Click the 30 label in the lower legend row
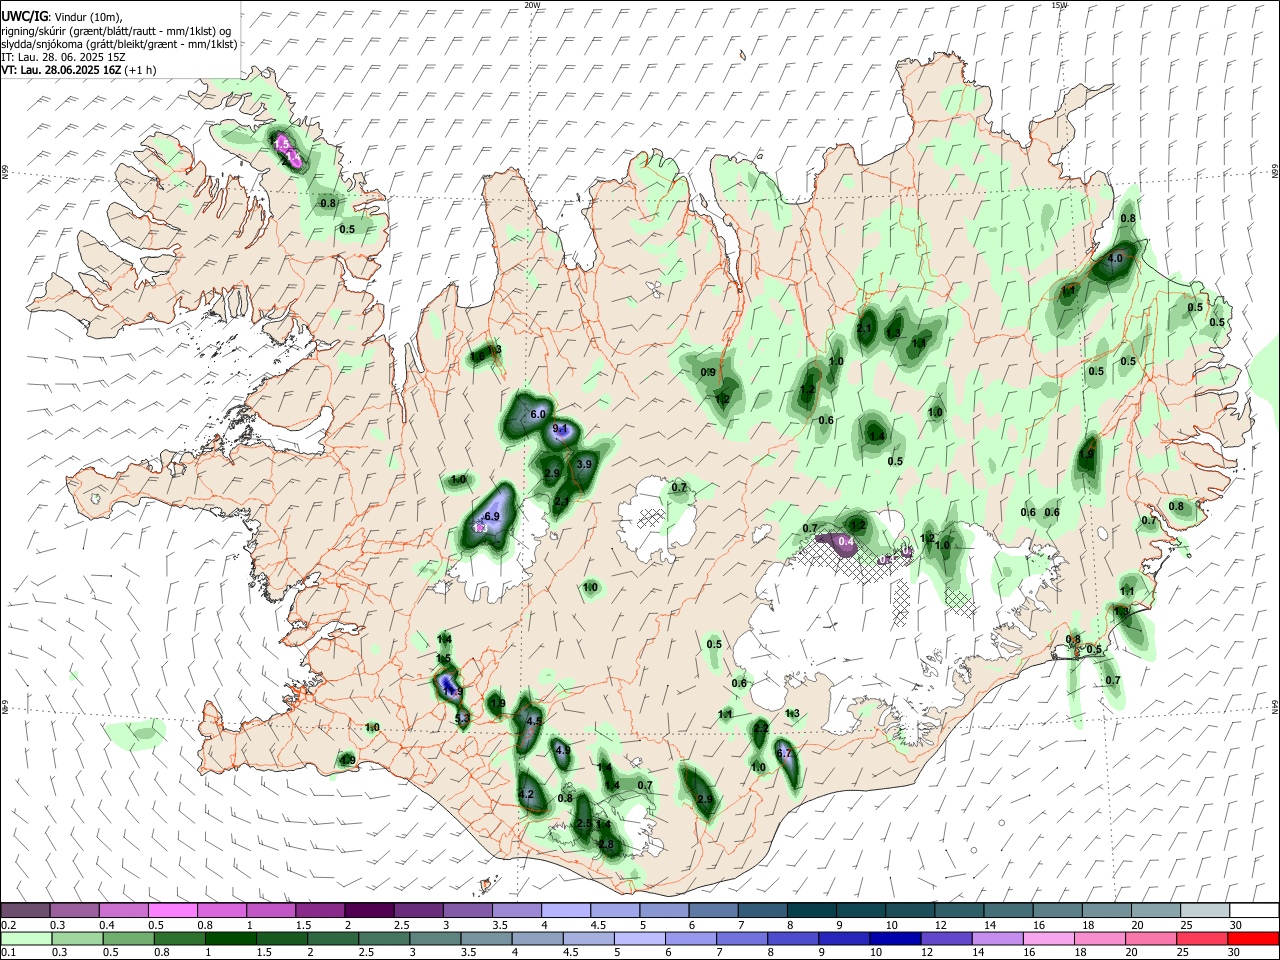The image size is (1280, 960). 1233,953
